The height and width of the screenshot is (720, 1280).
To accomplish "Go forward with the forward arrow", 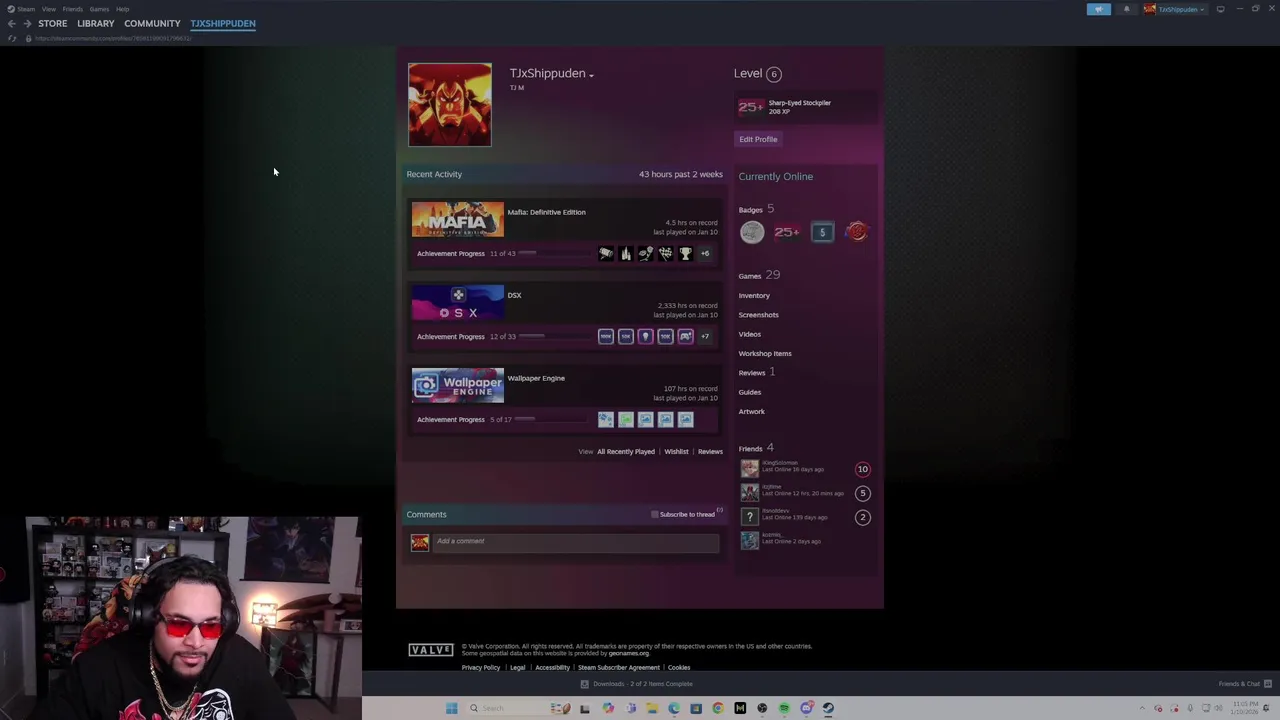I will click(27, 23).
